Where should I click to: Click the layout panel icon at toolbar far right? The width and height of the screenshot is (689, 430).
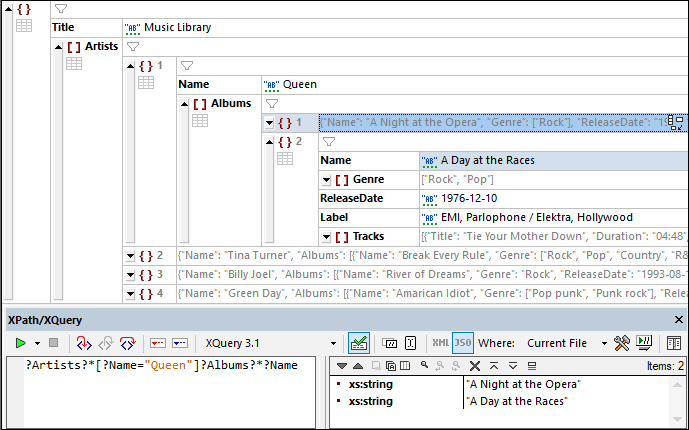click(674, 343)
